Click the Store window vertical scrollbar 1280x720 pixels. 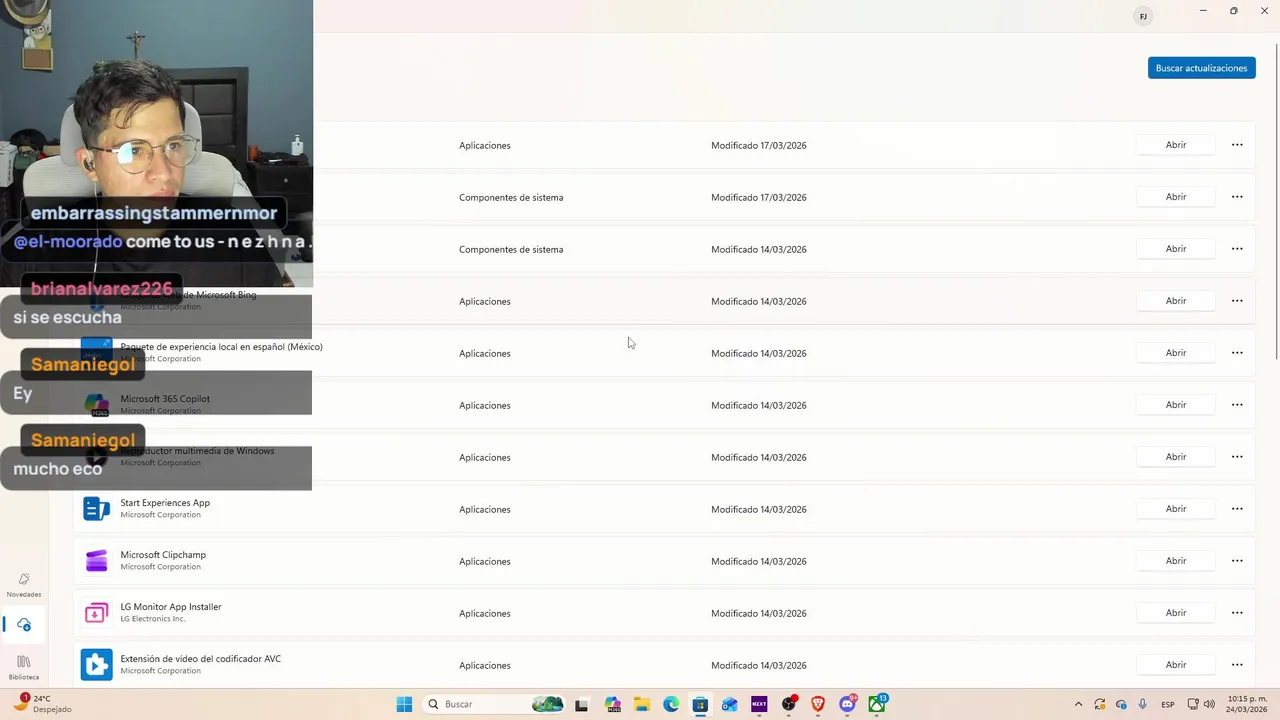click(x=1275, y=200)
